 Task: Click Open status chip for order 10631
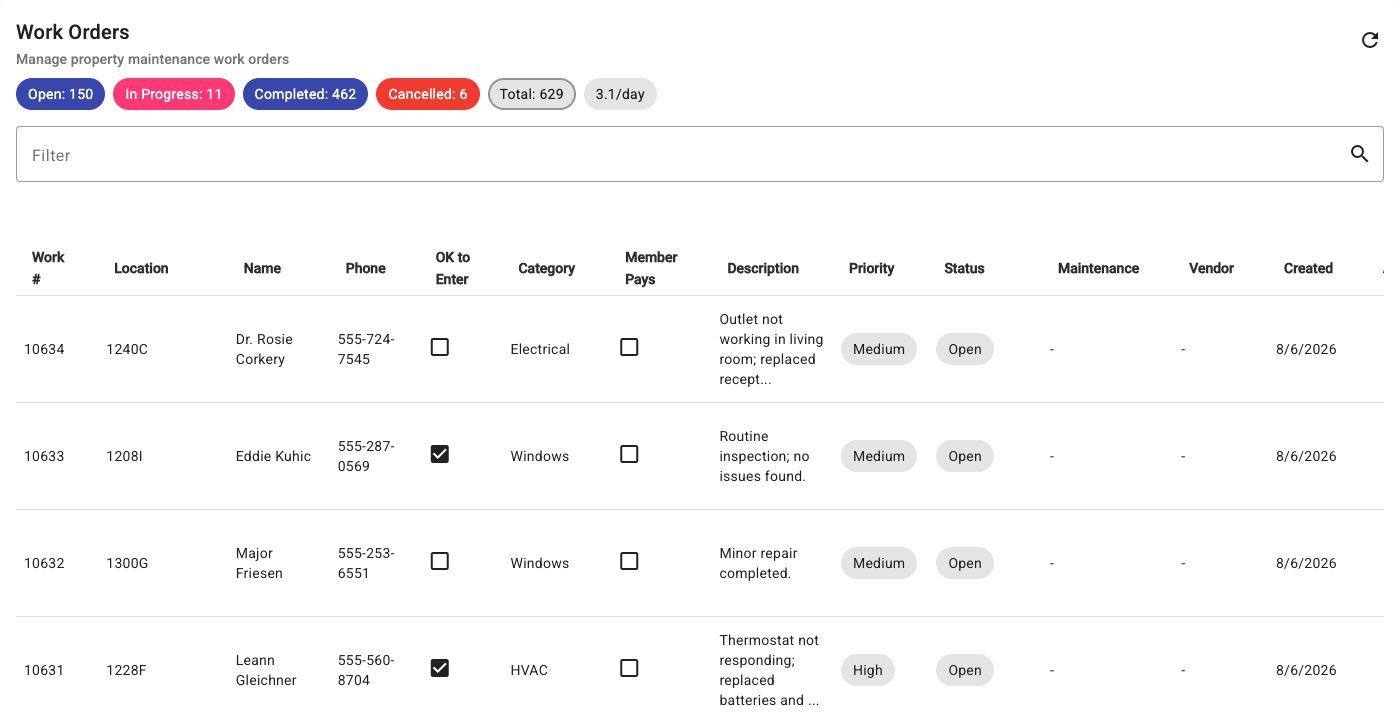click(965, 670)
